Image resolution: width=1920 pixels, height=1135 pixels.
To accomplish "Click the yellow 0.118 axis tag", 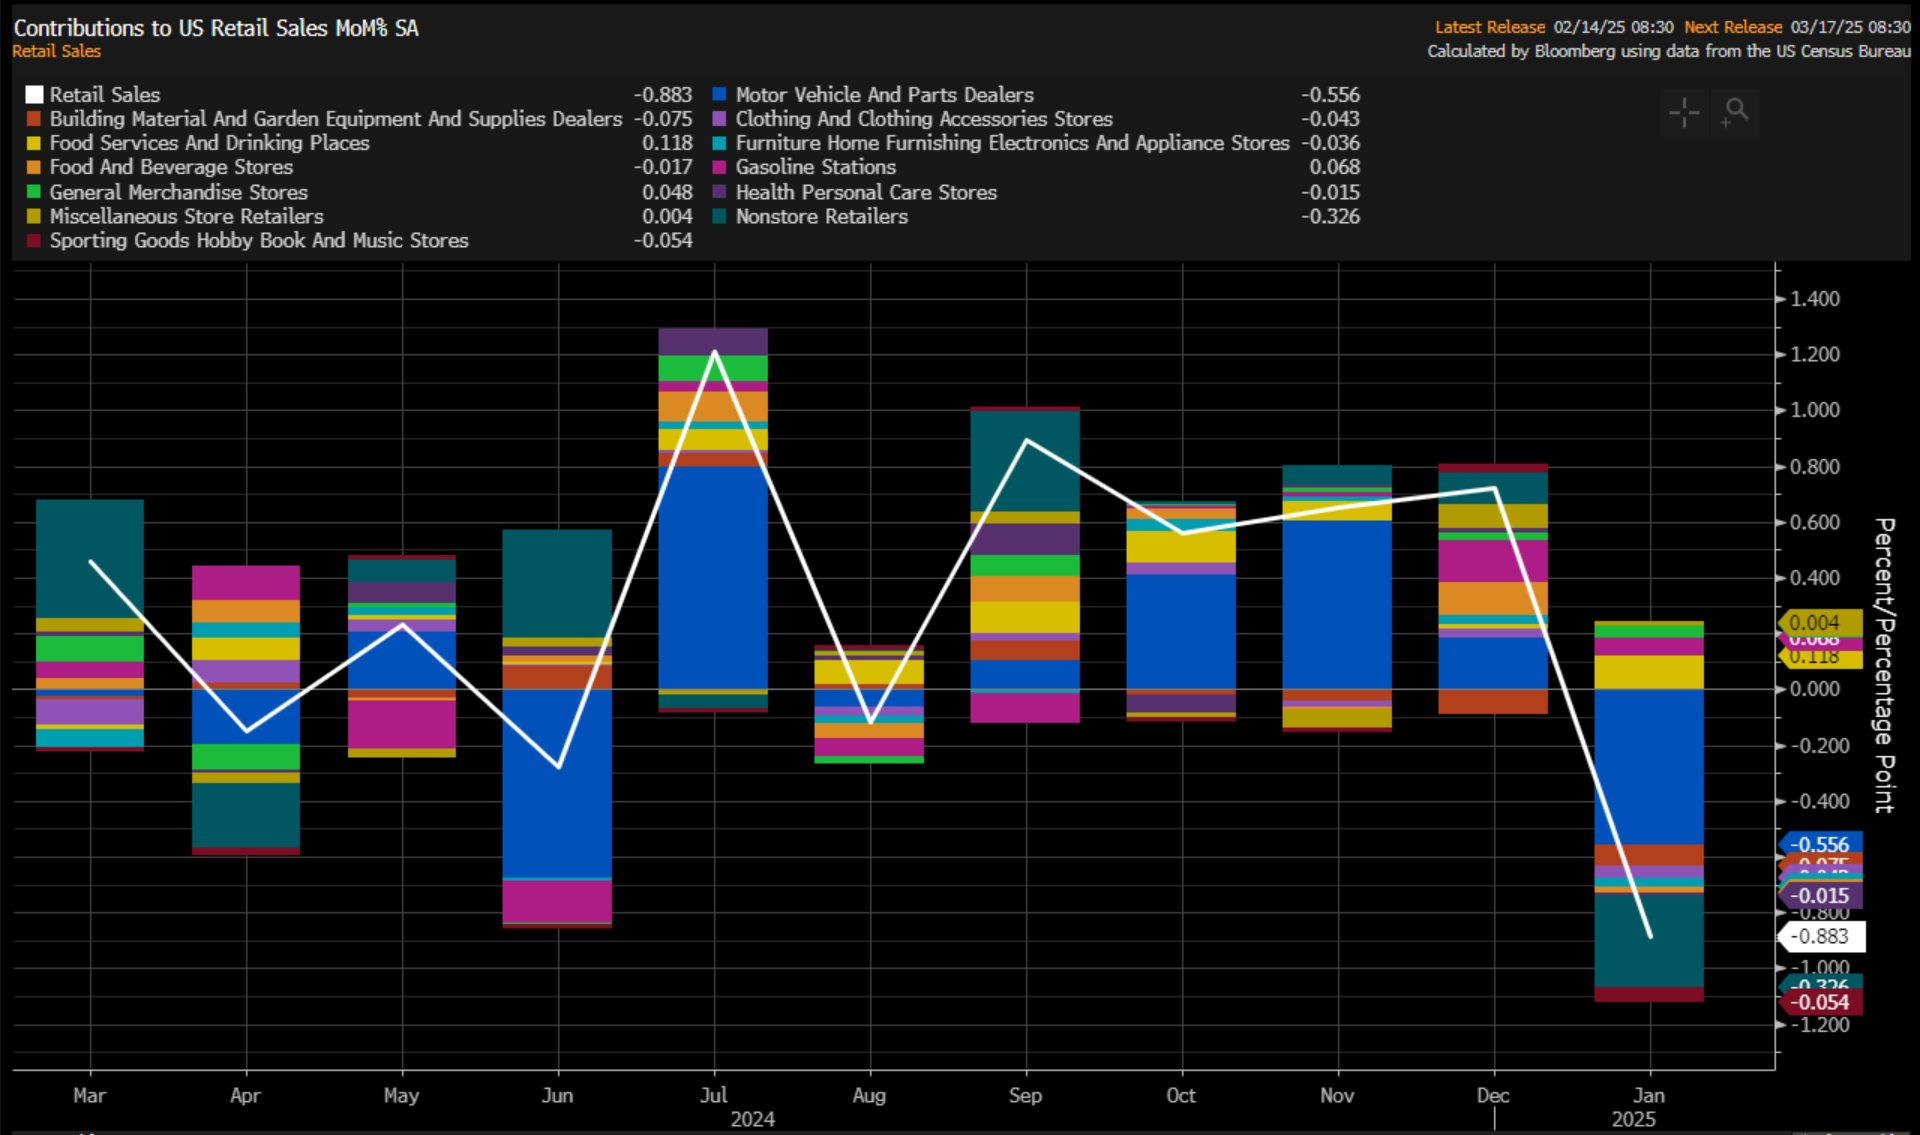I will (x=1818, y=659).
